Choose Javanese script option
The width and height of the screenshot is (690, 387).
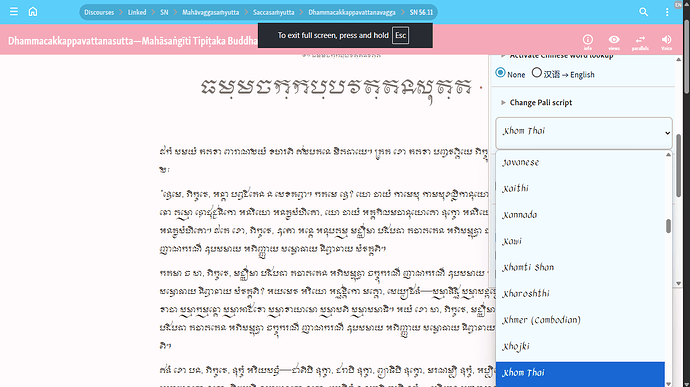(580, 162)
